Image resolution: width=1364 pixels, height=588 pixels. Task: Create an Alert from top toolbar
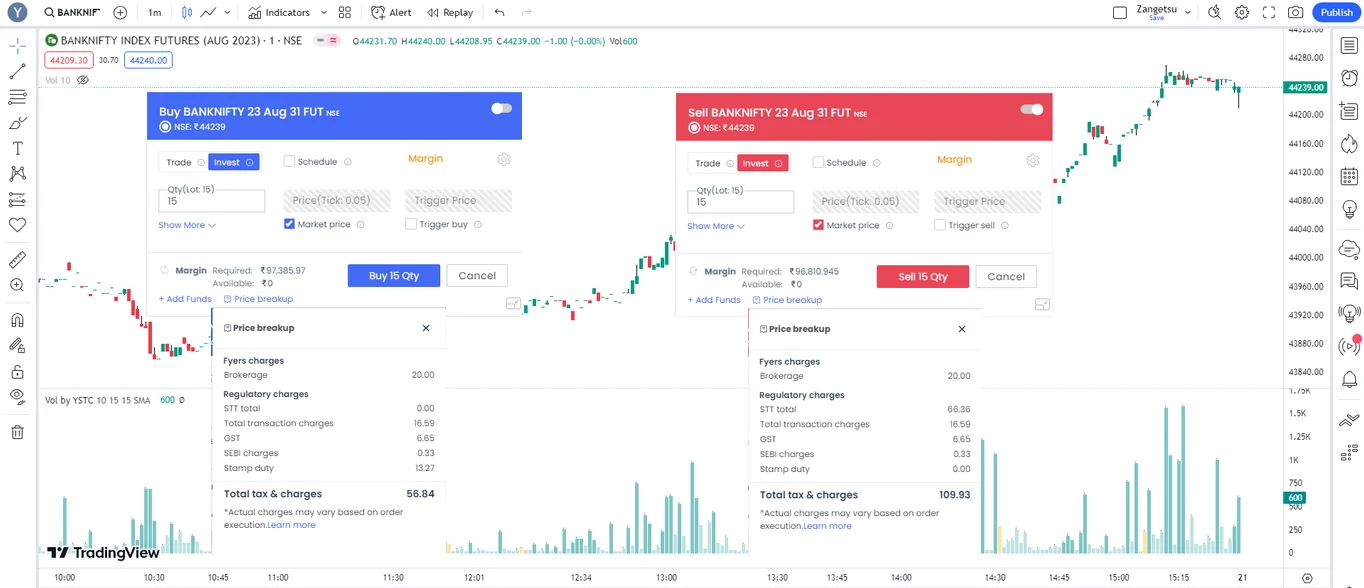coord(392,12)
